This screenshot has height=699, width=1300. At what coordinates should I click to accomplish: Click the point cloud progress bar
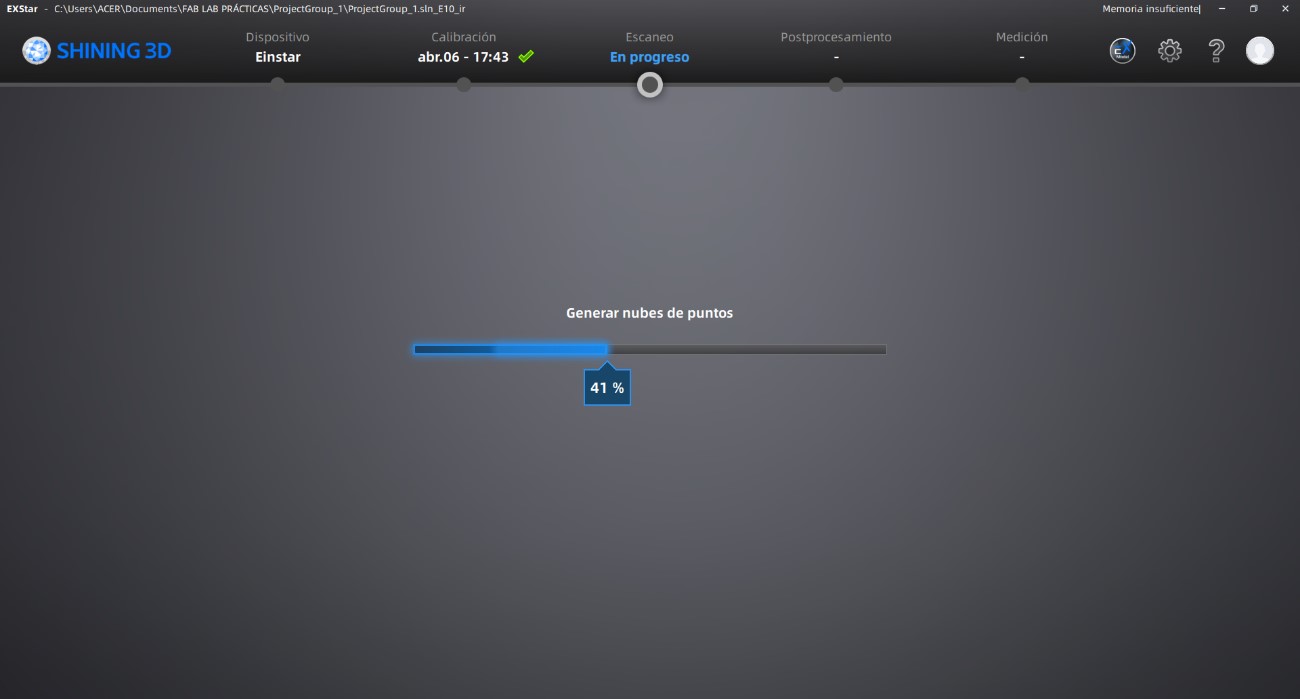(x=650, y=349)
